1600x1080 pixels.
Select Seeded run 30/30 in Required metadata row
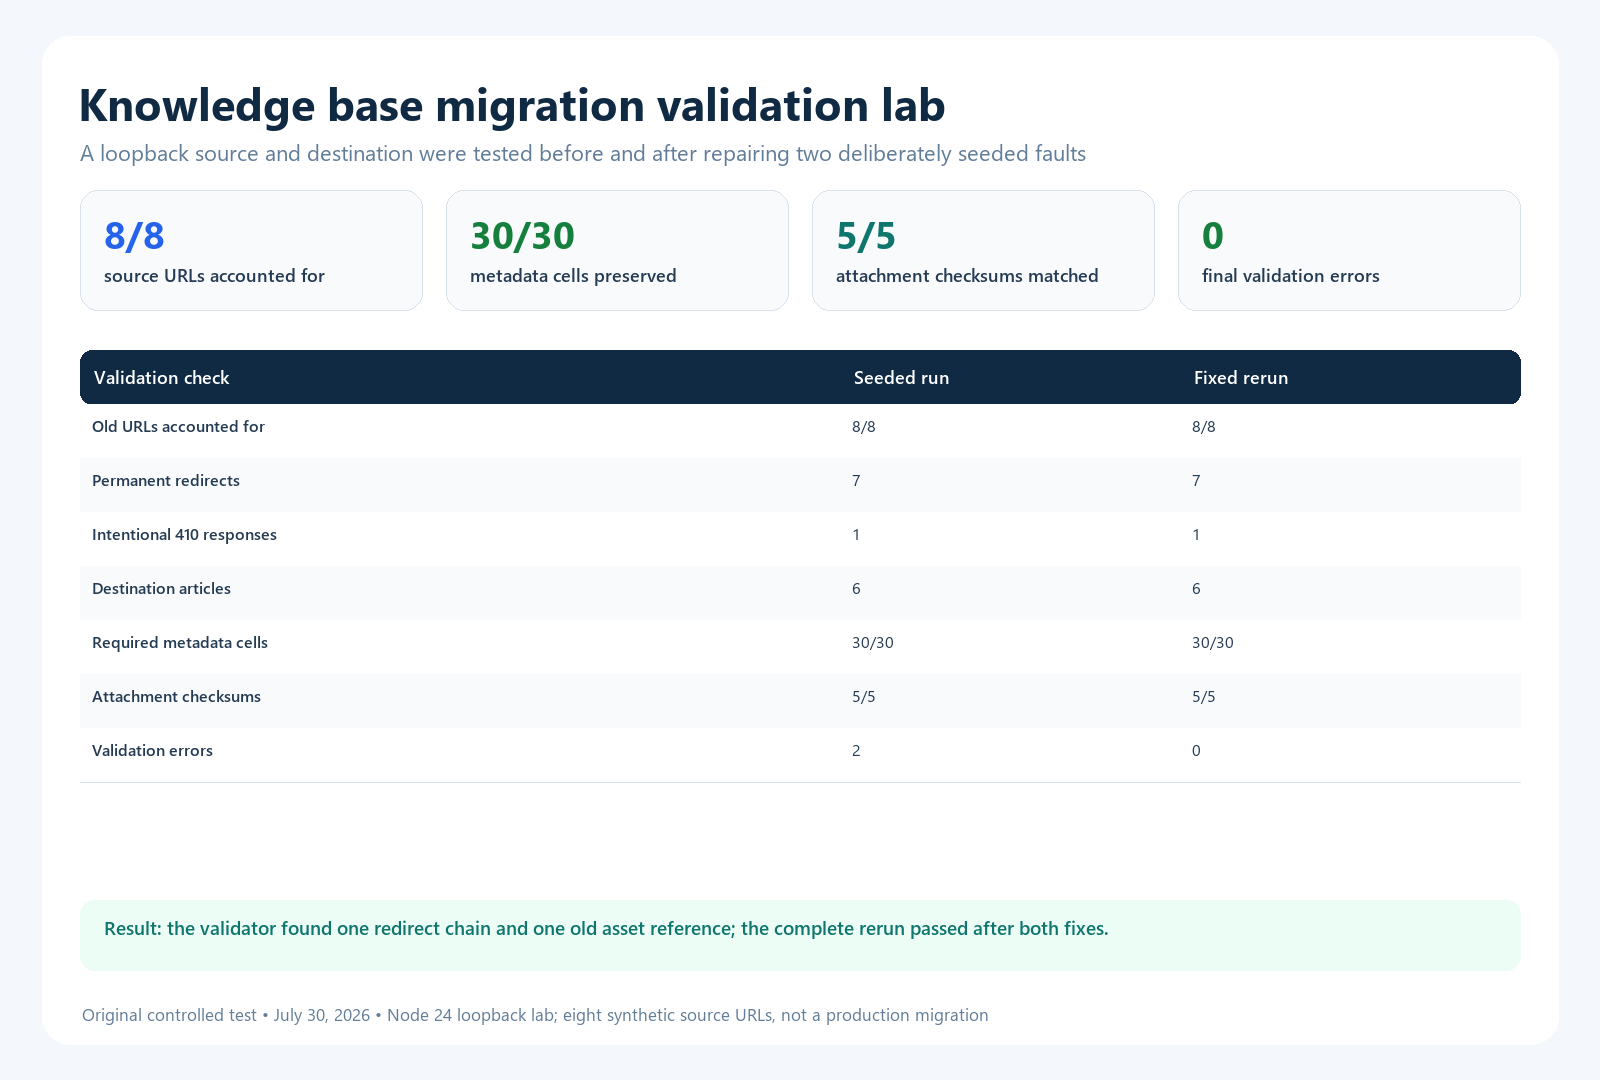click(873, 643)
